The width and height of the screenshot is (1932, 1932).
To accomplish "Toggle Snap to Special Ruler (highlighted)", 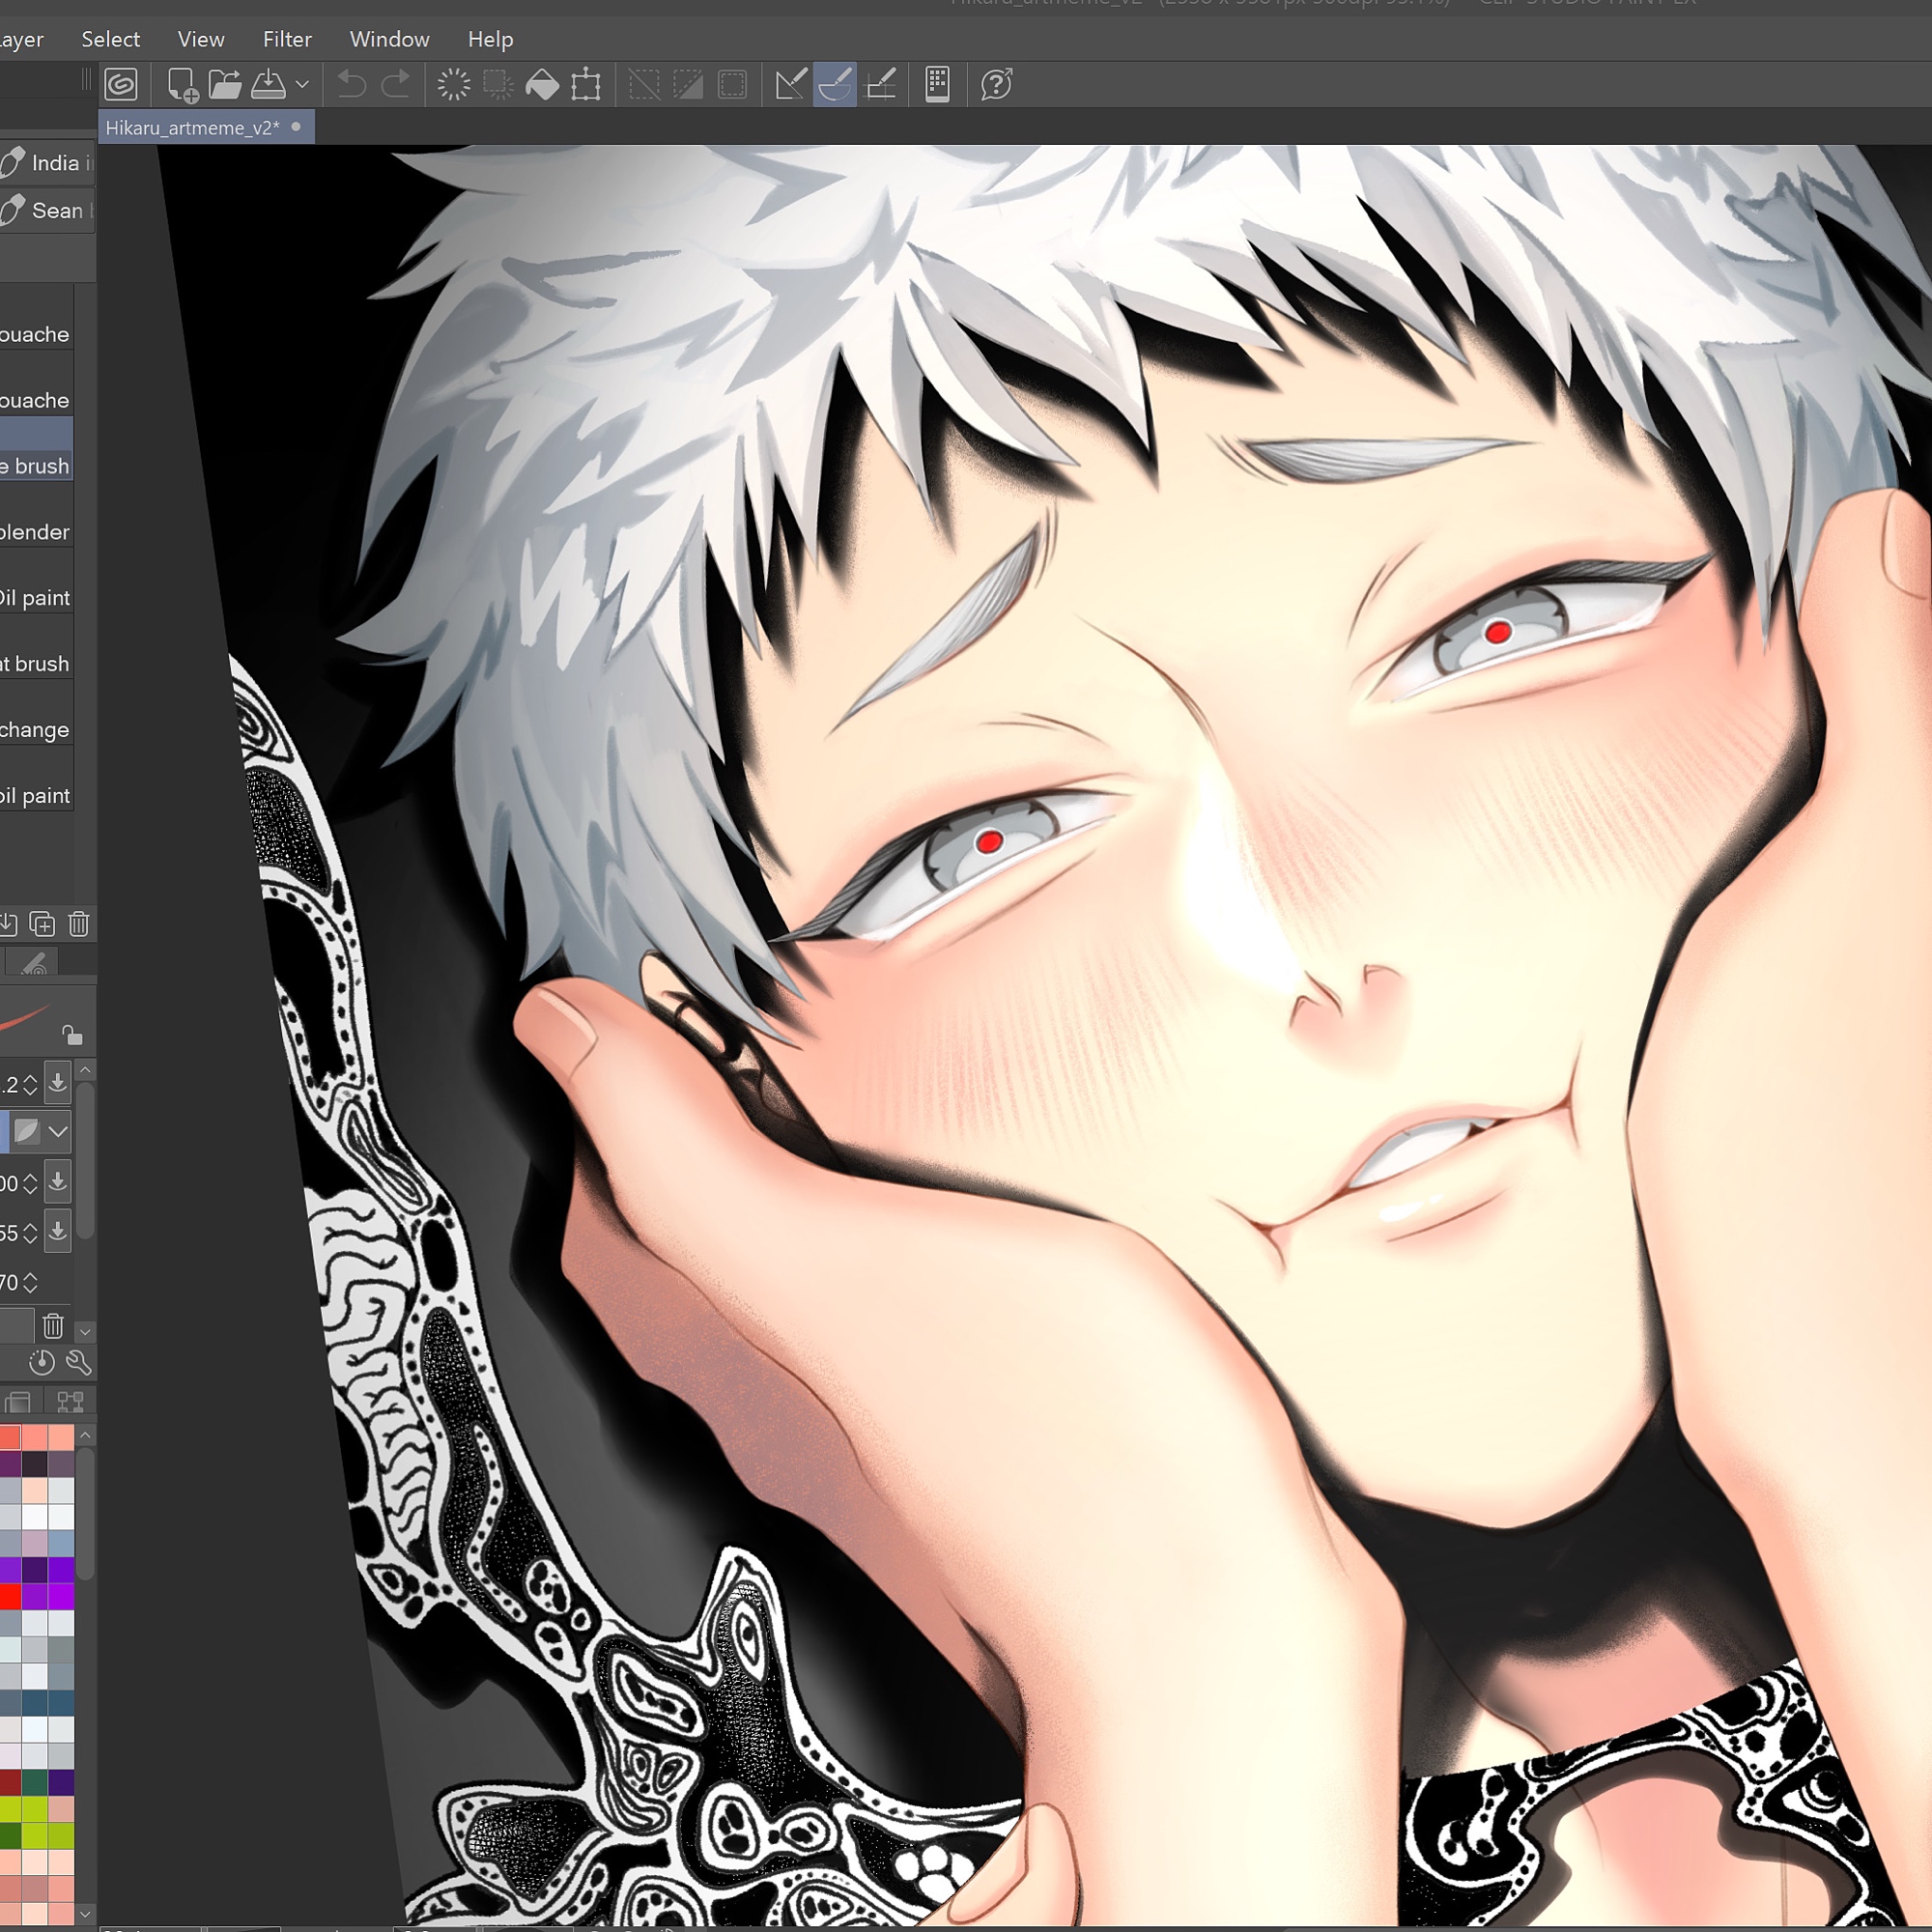I will pos(835,85).
